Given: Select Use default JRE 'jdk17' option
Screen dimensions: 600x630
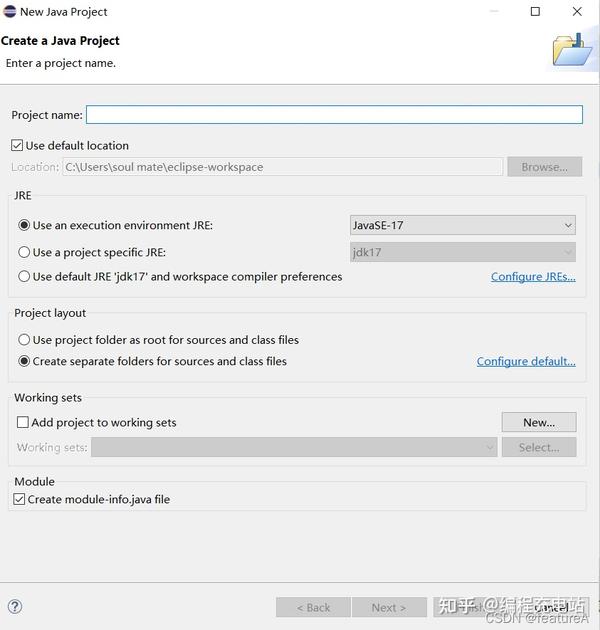Looking at the screenshot, I should pyautogui.click(x=25, y=276).
